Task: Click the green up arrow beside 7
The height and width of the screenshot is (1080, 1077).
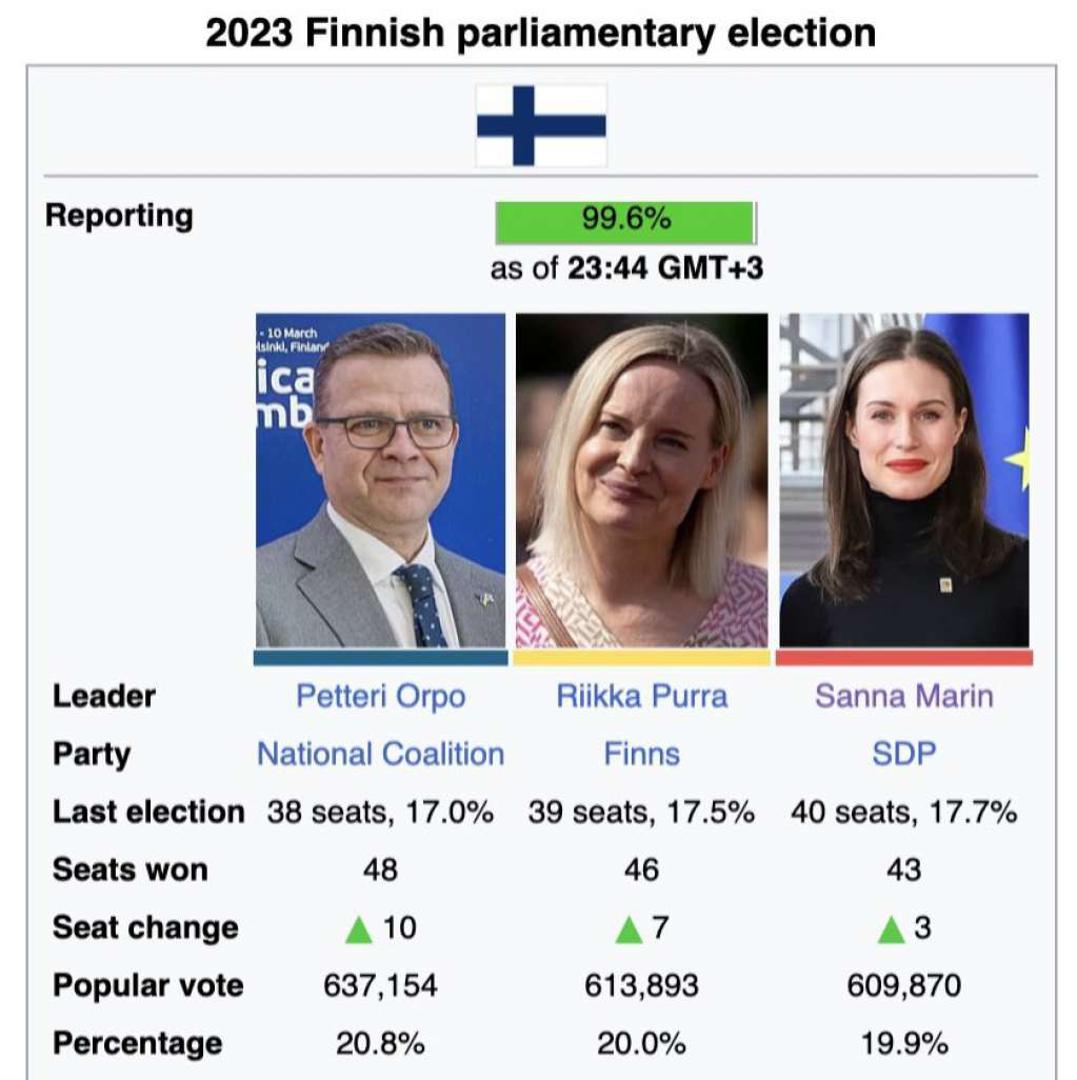Action: click(628, 930)
